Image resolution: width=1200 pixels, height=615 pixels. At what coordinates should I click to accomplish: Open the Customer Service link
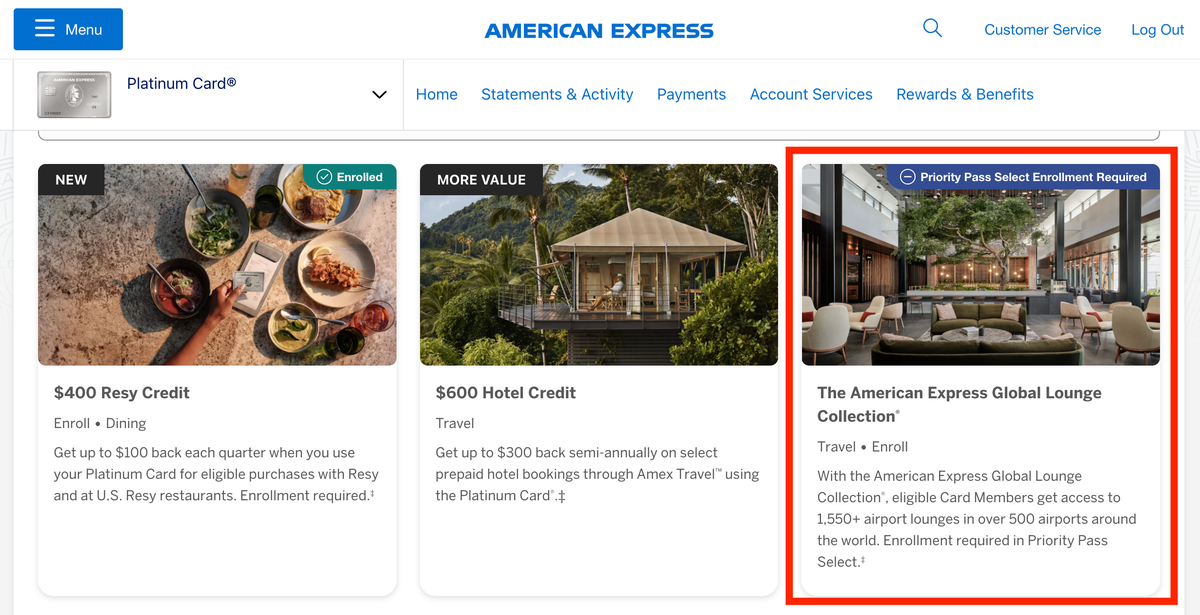click(x=1042, y=30)
